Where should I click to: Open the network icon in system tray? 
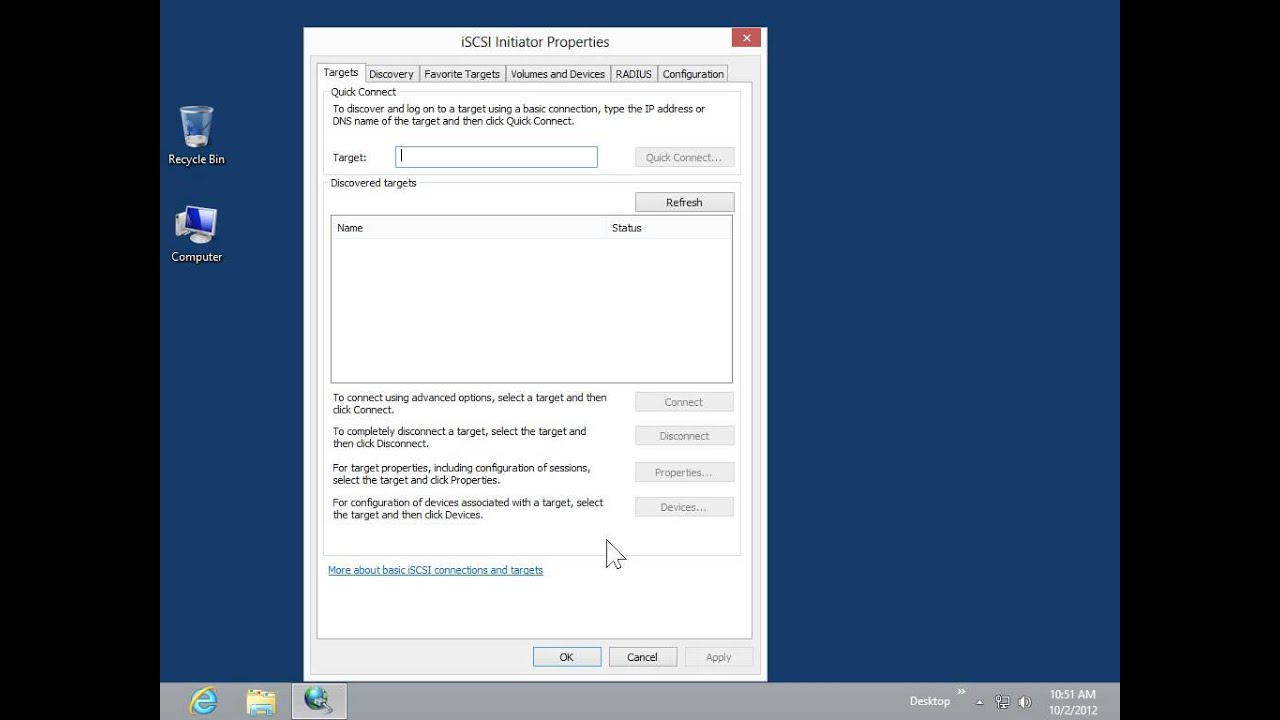1003,702
